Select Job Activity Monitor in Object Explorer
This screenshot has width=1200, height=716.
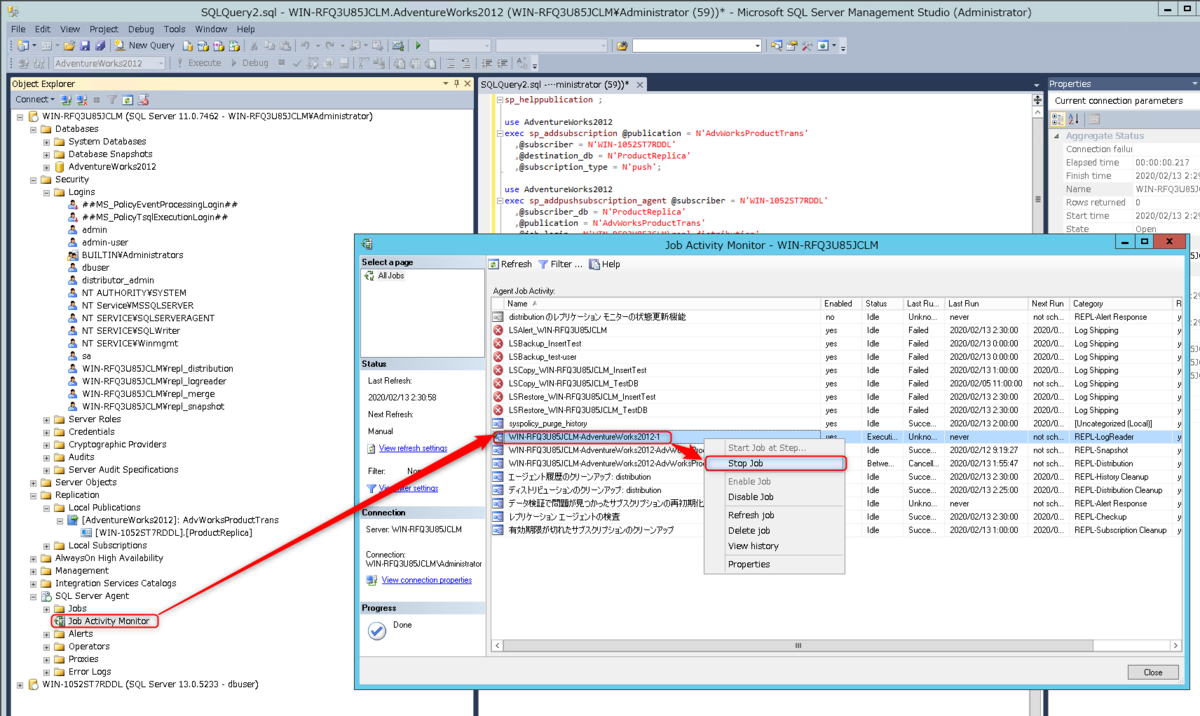tap(108, 621)
